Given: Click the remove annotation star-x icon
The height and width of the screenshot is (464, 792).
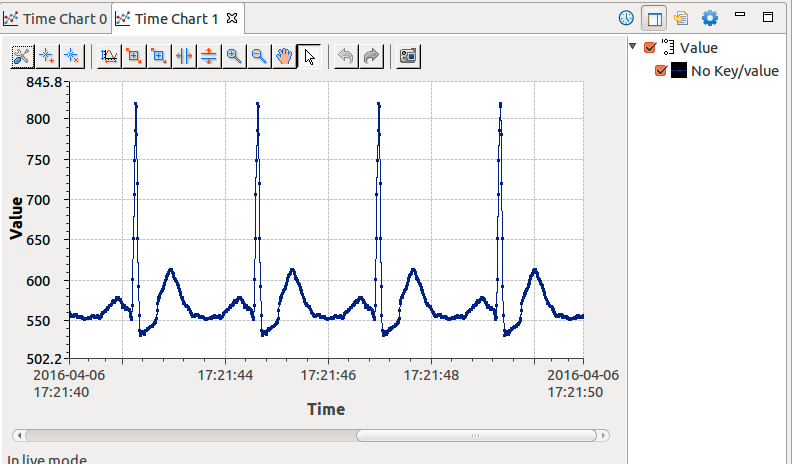Looking at the screenshot, I should 72,56.
